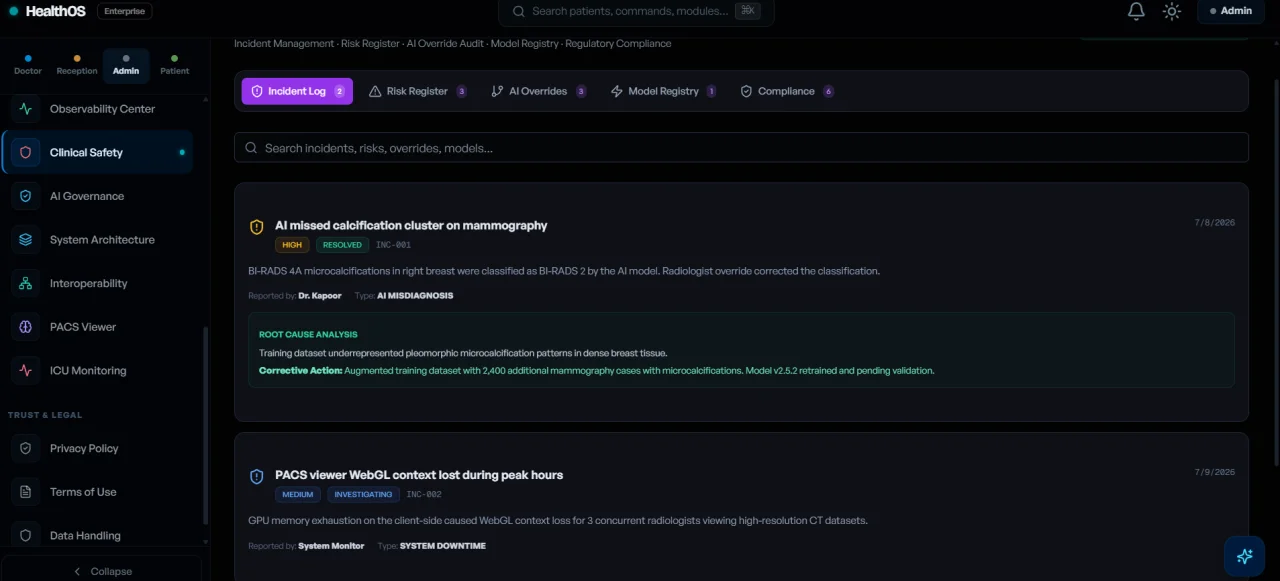Click reporter name Dr. Kapoor
This screenshot has height=581, width=1280.
point(320,296)
